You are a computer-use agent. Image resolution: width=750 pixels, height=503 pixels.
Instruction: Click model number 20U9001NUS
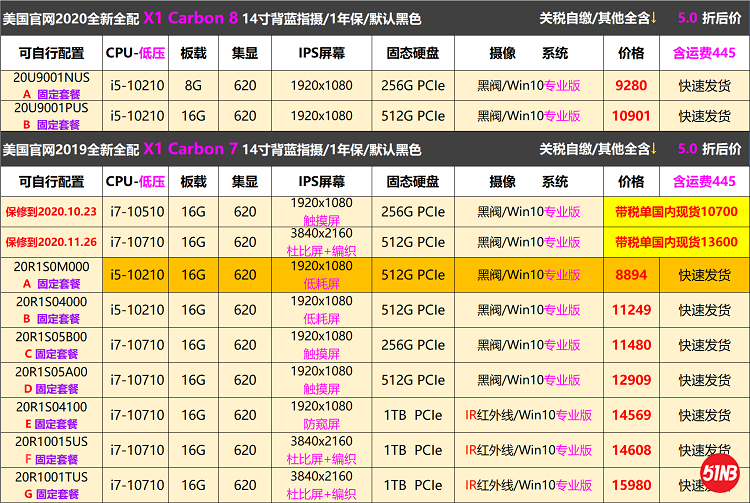(51, 79)
